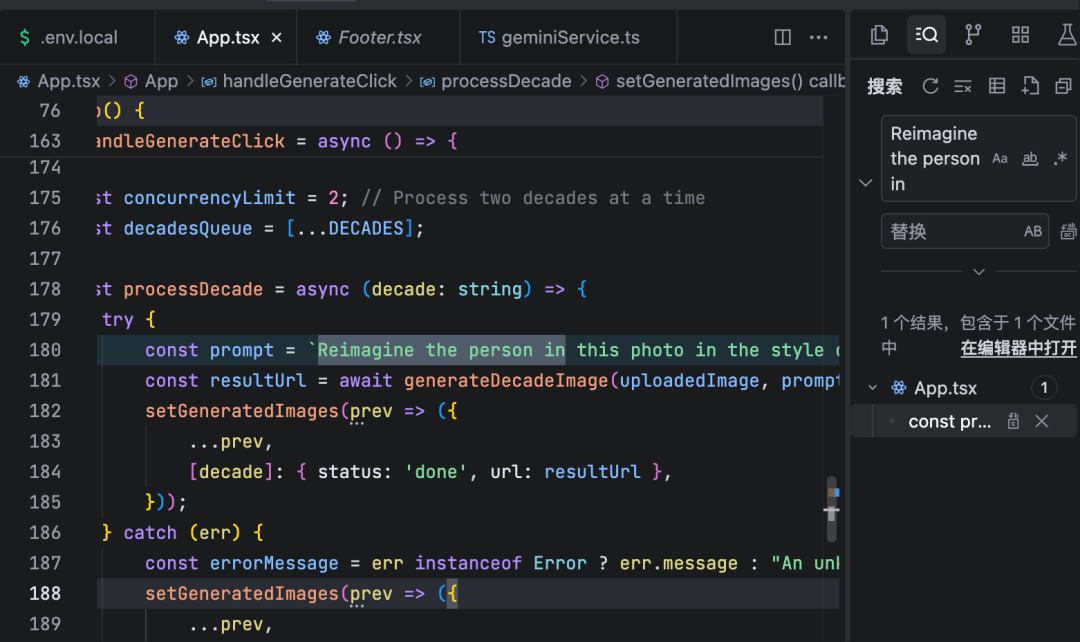Viewport: 1080px width, 642px height.
Task: Toggle Match Whole Word option
Action: coord(1030,159)
